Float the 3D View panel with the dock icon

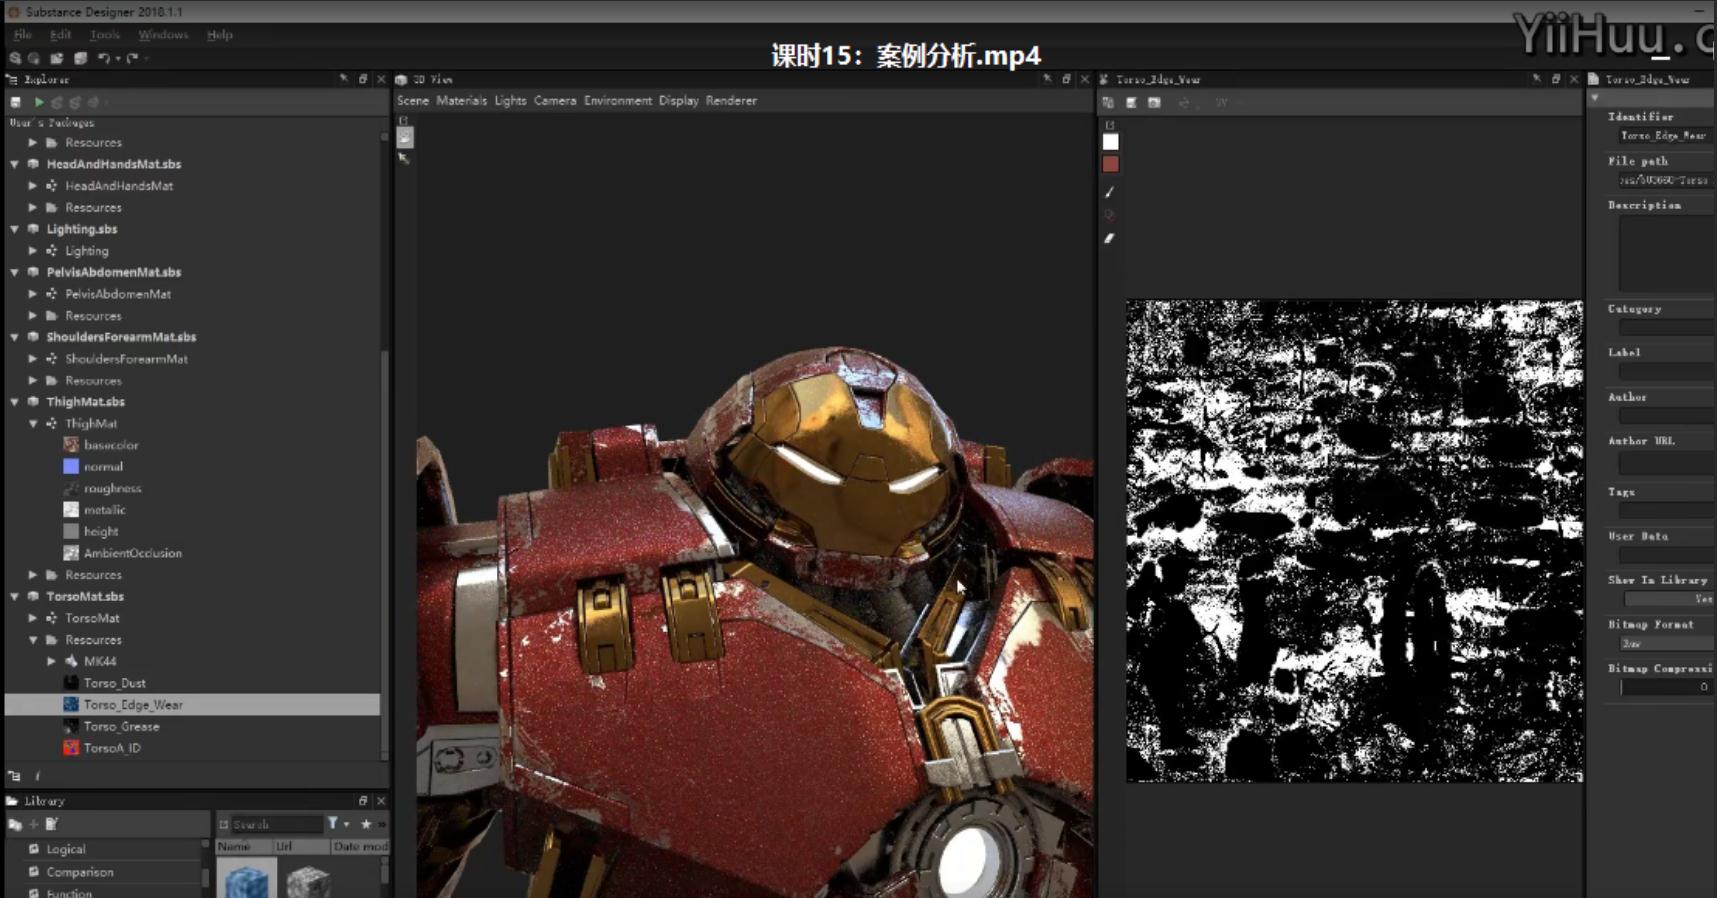tap(1066, 79)
